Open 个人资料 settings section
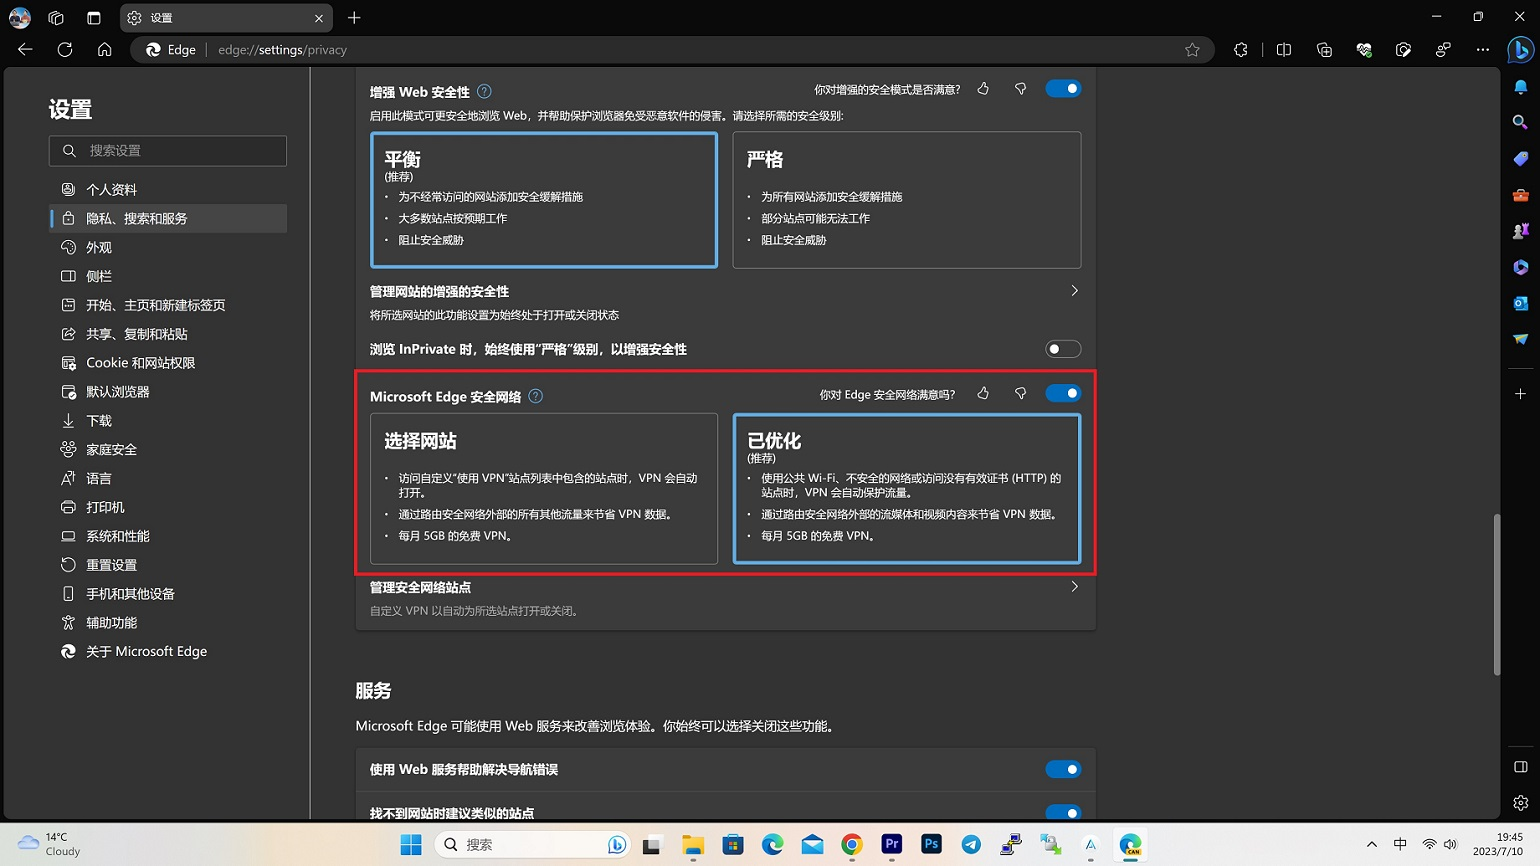 pos(168,189)
